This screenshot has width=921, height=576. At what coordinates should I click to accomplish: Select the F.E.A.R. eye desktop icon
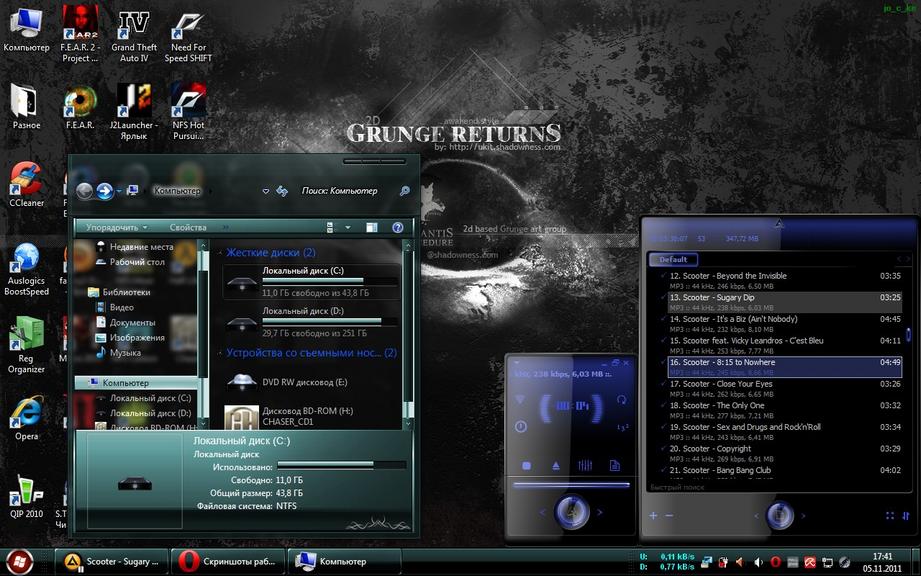coord(80,107)
